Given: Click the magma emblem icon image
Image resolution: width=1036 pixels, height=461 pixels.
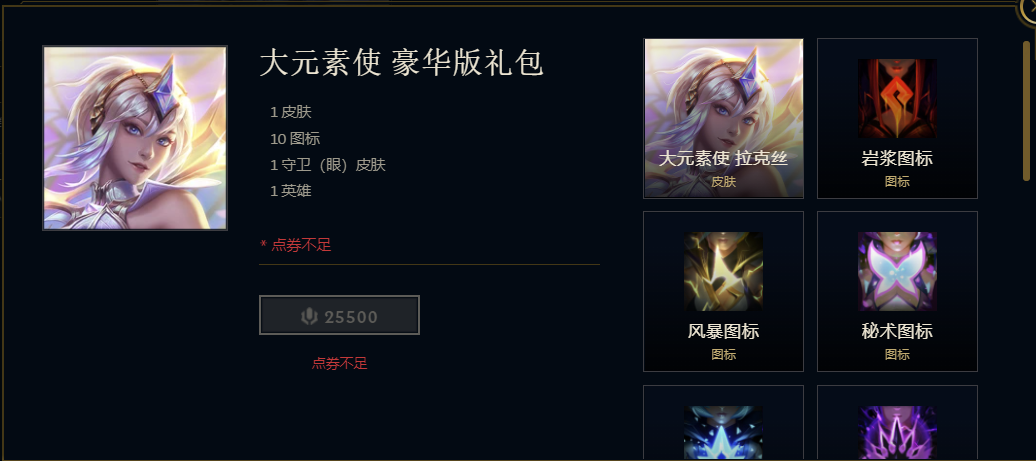Looking at the screenshot, I should (x=897, y=98).
